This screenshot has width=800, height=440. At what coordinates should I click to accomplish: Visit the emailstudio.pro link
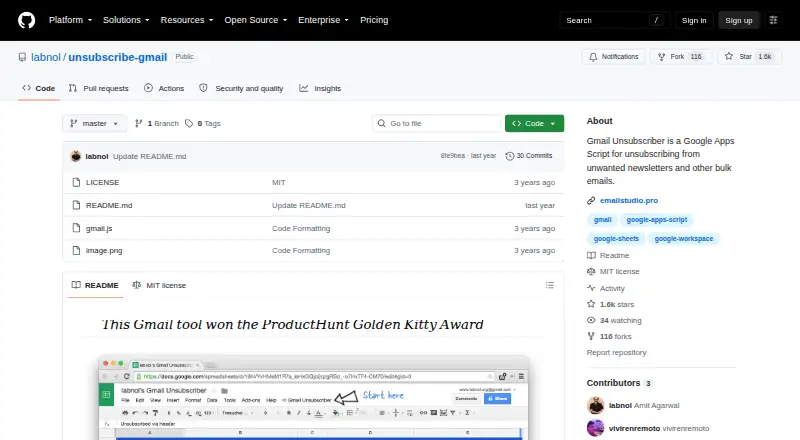pos(629,201)
